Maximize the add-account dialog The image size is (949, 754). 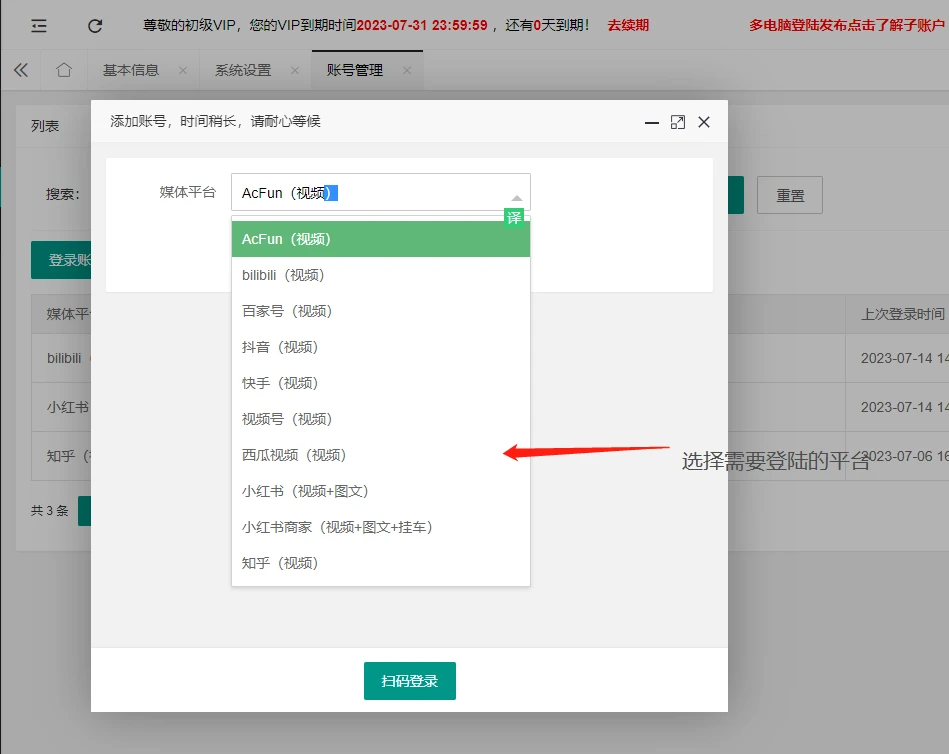678,122
